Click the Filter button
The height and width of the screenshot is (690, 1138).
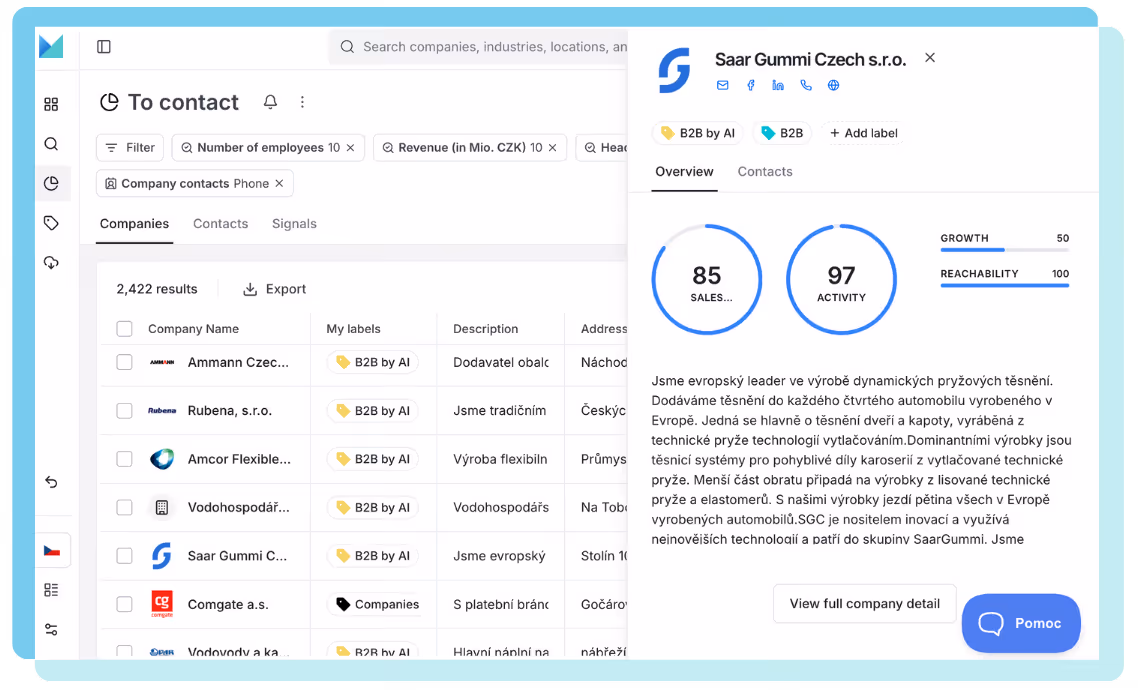130,147
